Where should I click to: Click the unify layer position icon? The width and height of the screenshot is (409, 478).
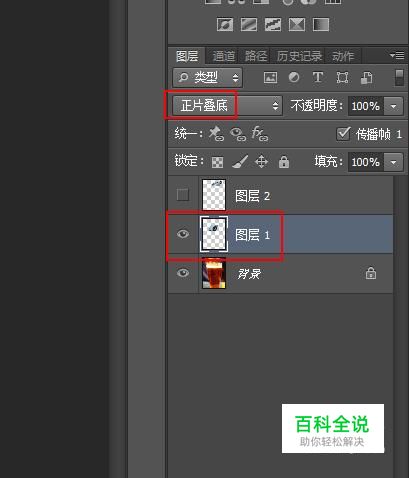tap(216, 134)
